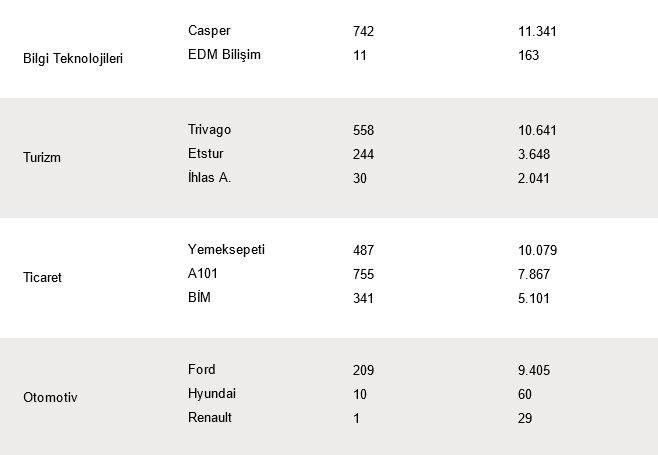Click Ford's value 9.405
Viewport: 658px width, 455px height.
(534, 371)
